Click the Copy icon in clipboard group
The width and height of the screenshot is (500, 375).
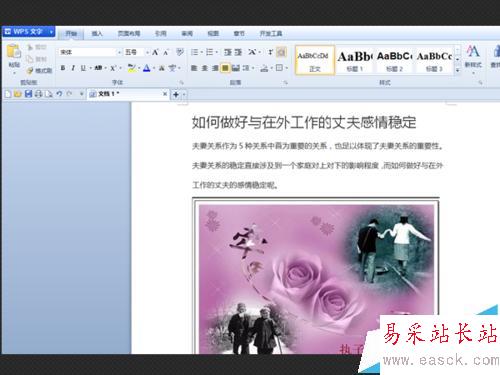point(30,59)
